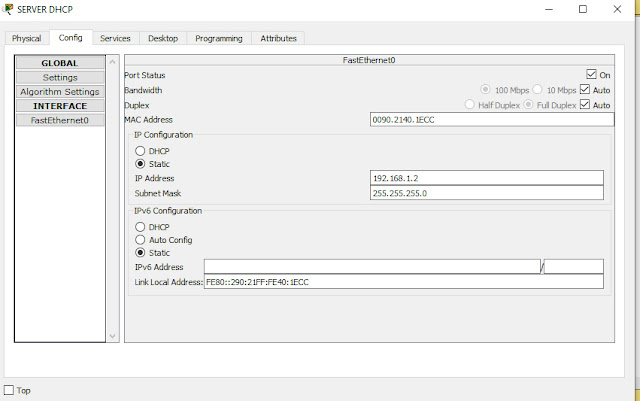Click the sidebar scroll up arrow
Screen dimensions: 640x401
[113, 62]
